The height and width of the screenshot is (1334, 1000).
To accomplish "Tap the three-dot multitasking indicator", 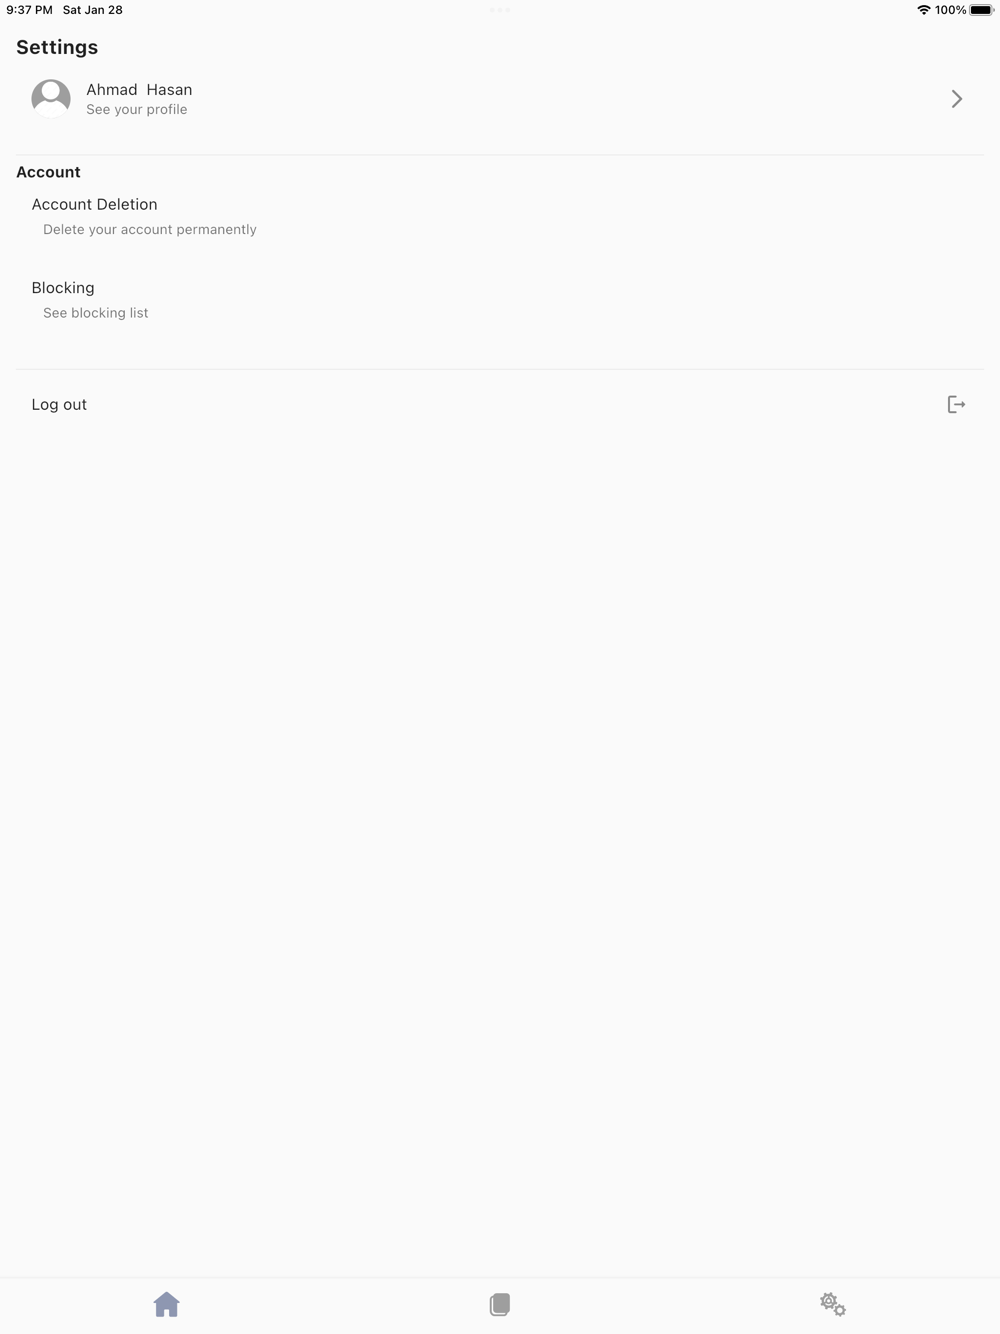I will click(x=500, y=10).
